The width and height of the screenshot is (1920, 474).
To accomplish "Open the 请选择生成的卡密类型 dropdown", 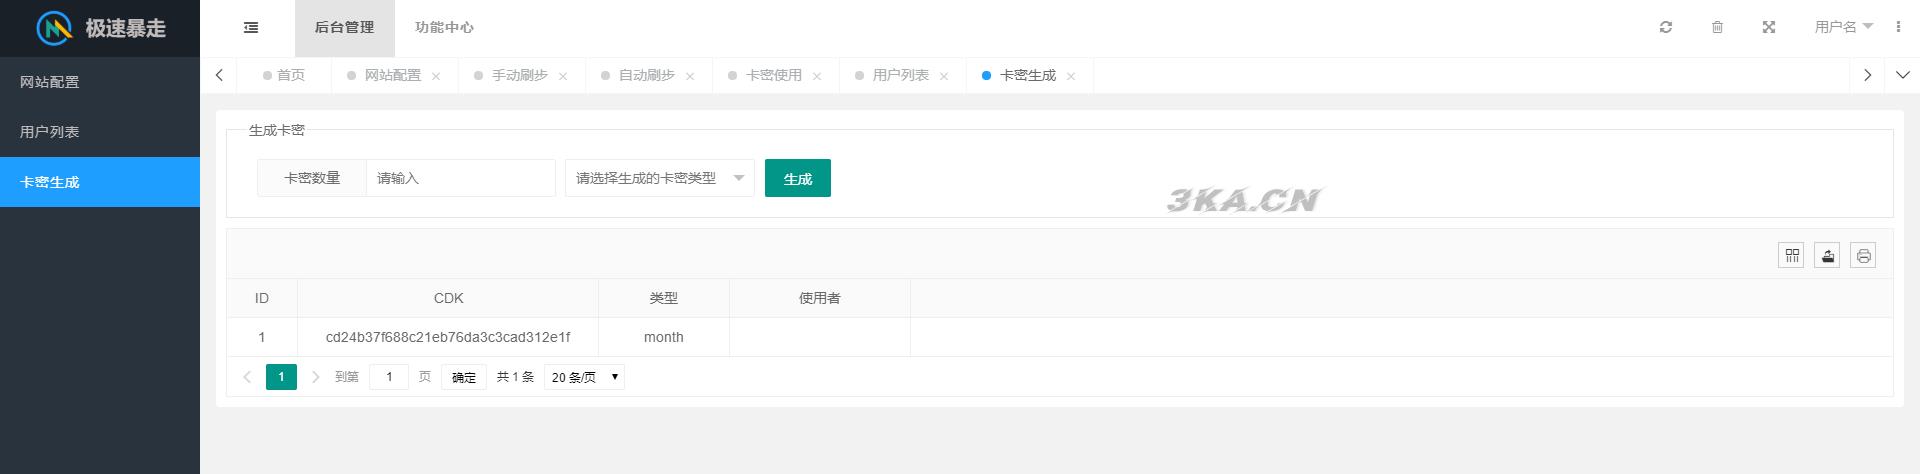I will 659,178.
